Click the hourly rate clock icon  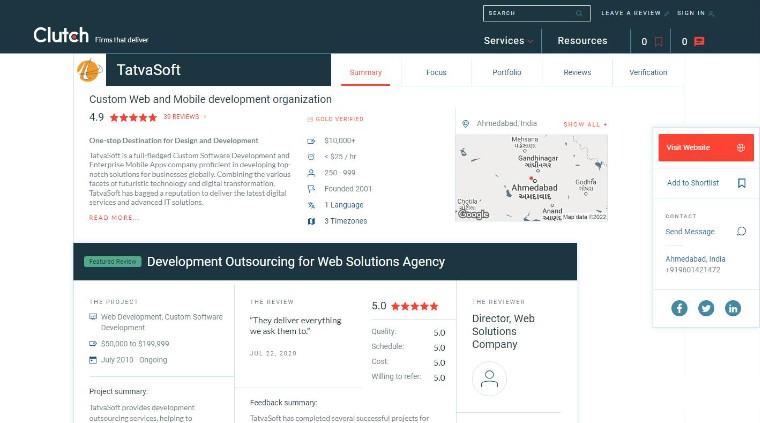point(311,157)
